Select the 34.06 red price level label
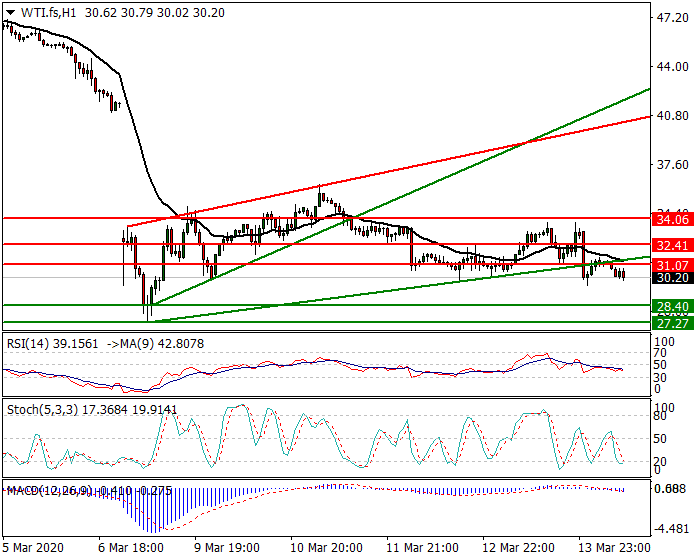 (x=673, y=219)
